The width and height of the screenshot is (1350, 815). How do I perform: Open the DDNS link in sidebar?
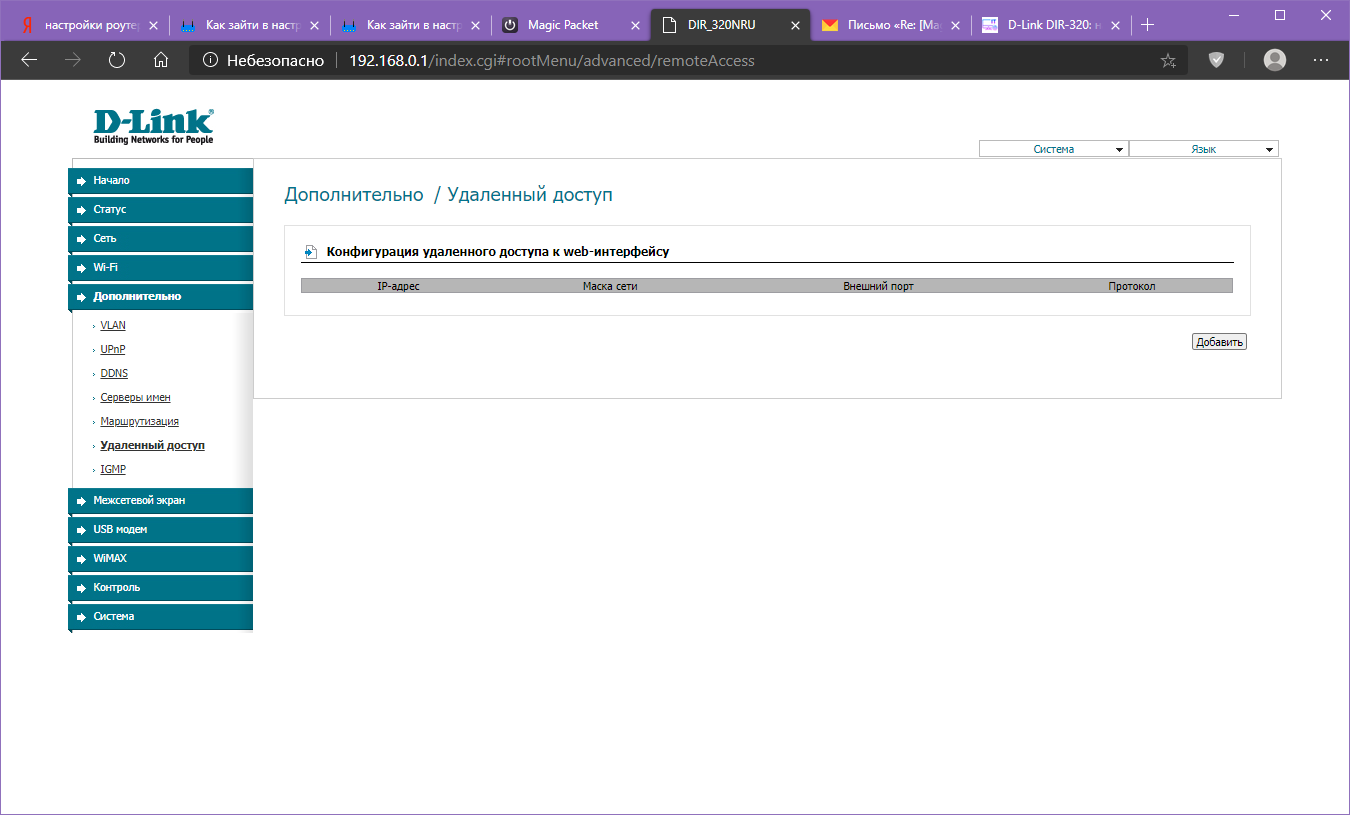(x=114, y=373)
